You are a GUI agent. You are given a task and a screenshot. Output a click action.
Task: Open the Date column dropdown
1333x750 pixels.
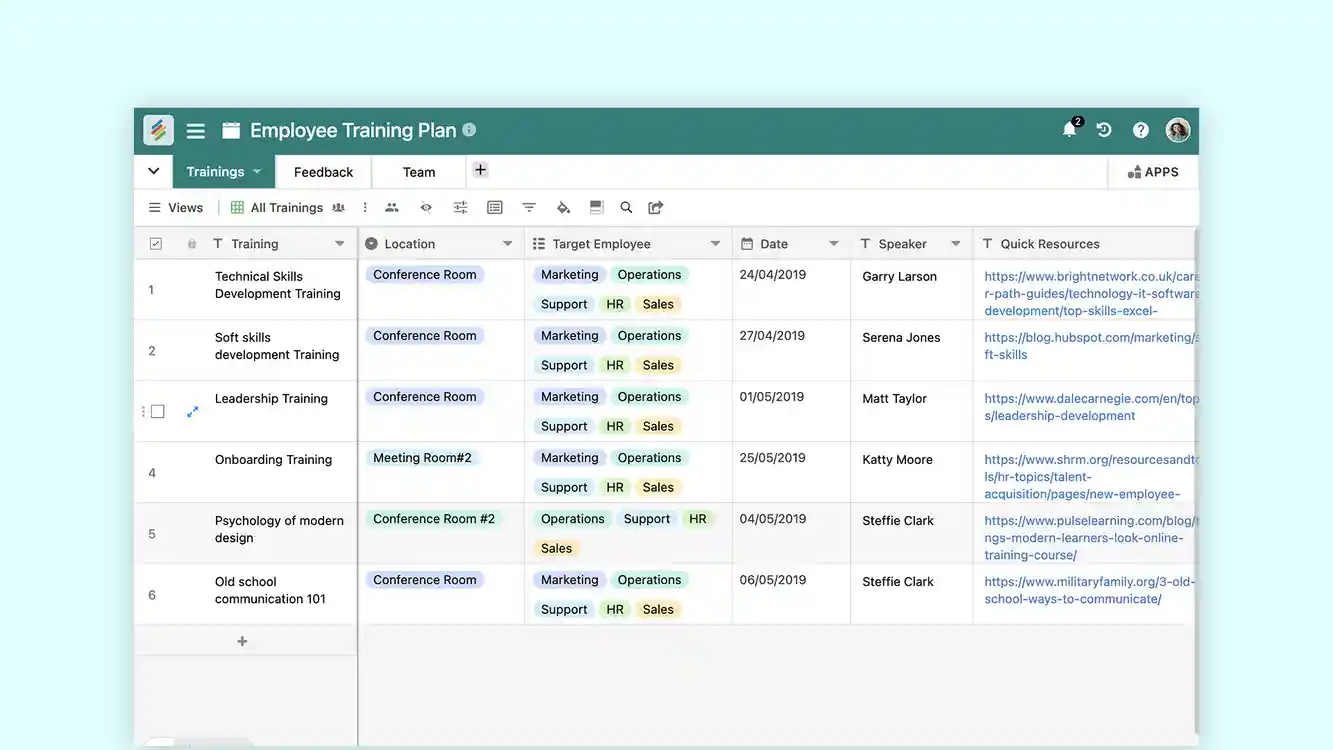pyautogui.click(x=833, y=243)
